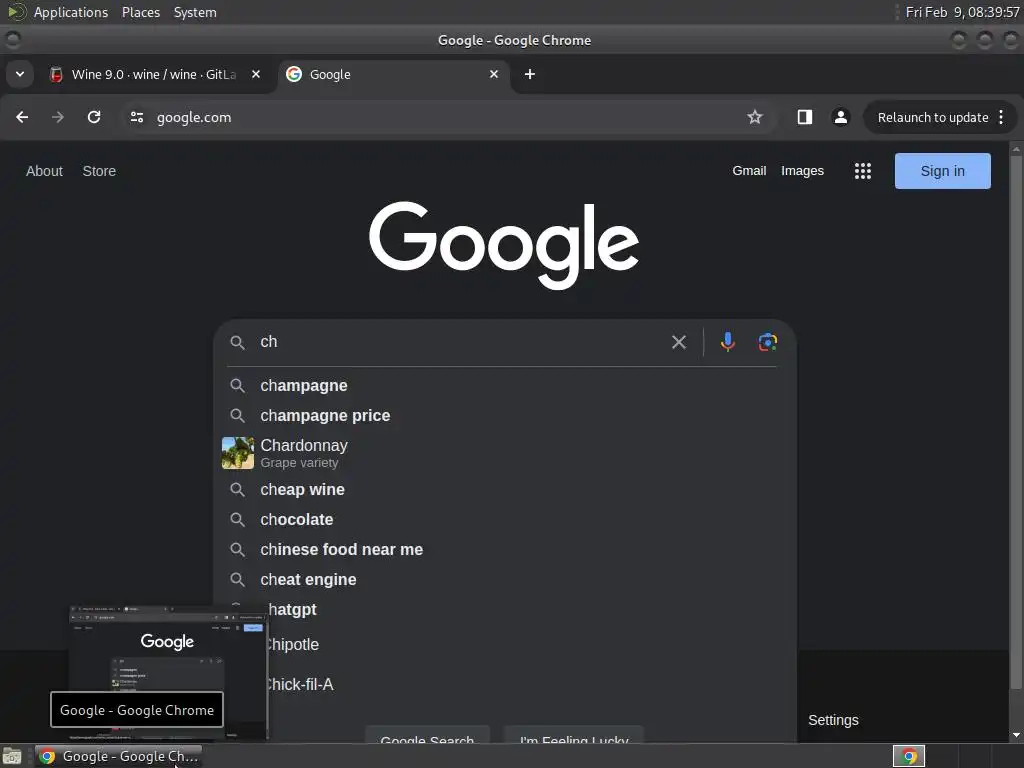Screen dimensions: 1024x768
Task: Click the magnifier icon beside chocolate
Action: pyautogui.click(x=238, y=520)
